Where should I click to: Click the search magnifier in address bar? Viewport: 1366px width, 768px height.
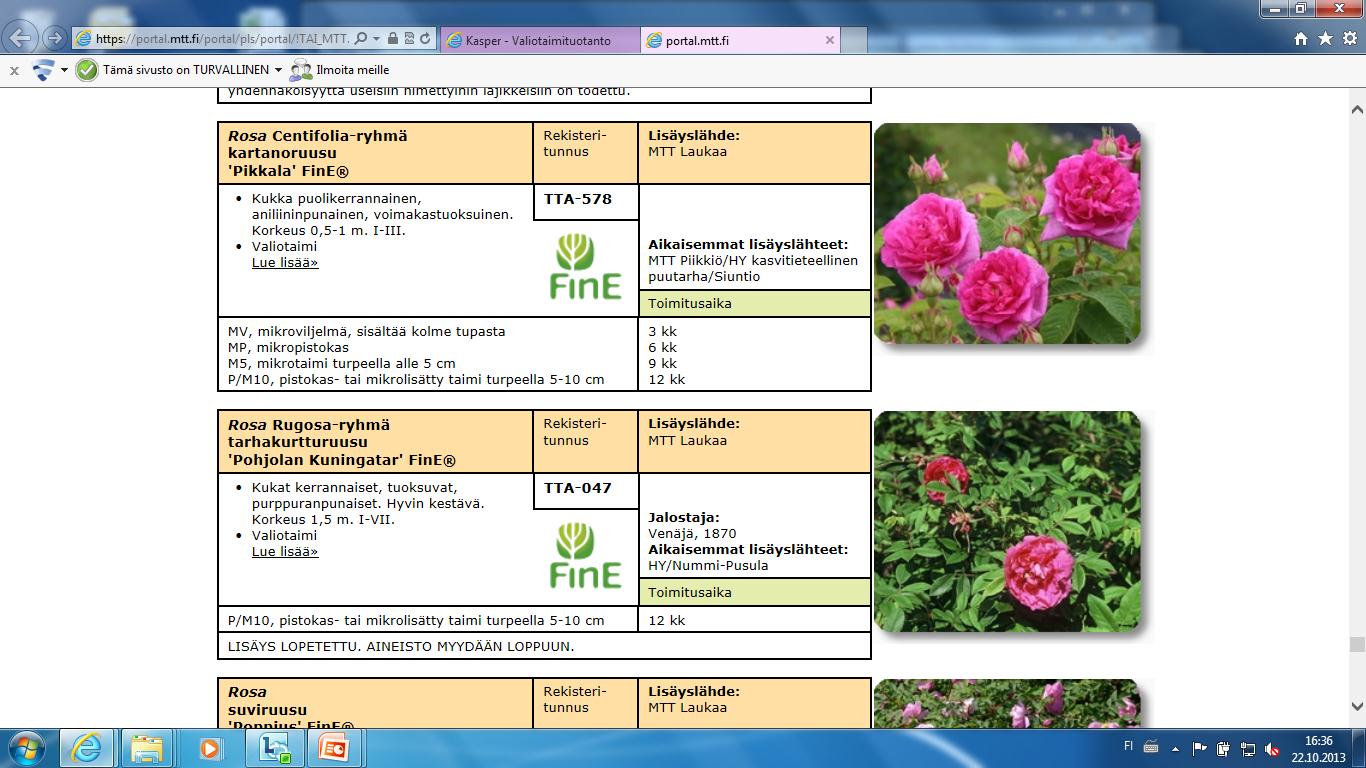(x=361, y=39)
